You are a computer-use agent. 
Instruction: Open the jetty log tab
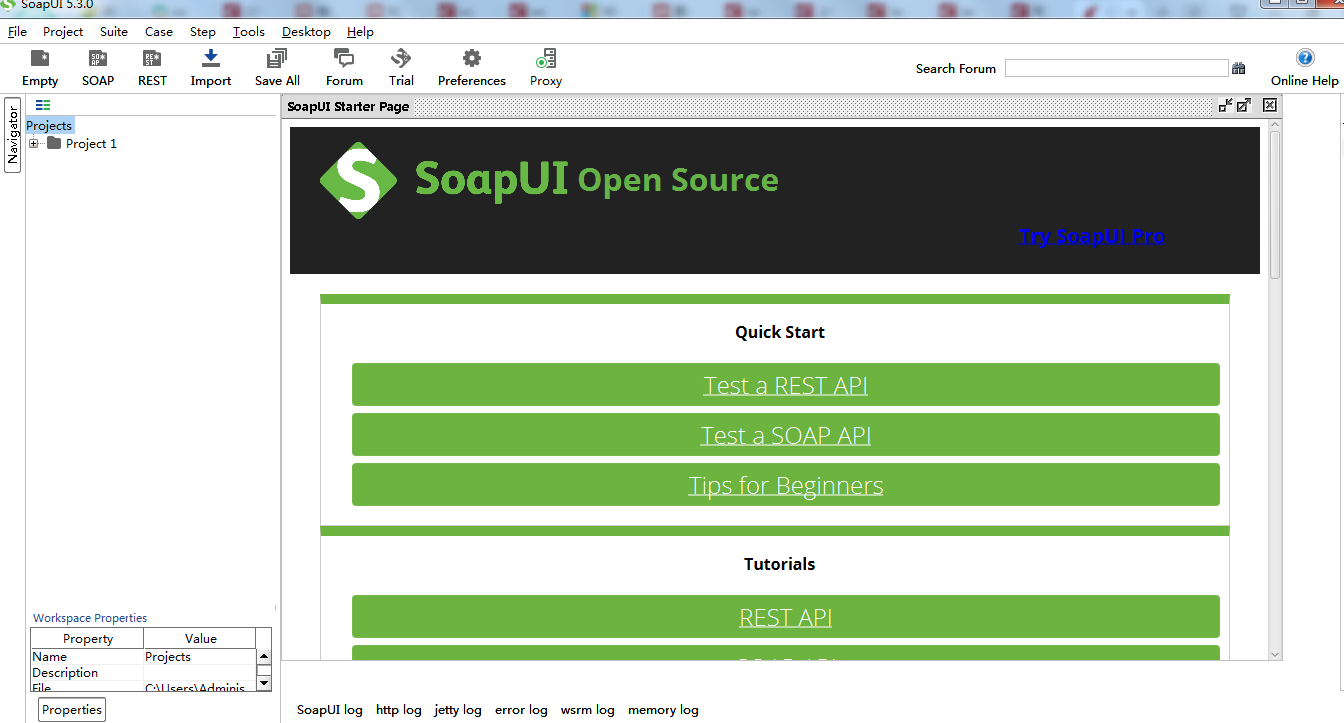pyautogui.click(x=458, y=710)
